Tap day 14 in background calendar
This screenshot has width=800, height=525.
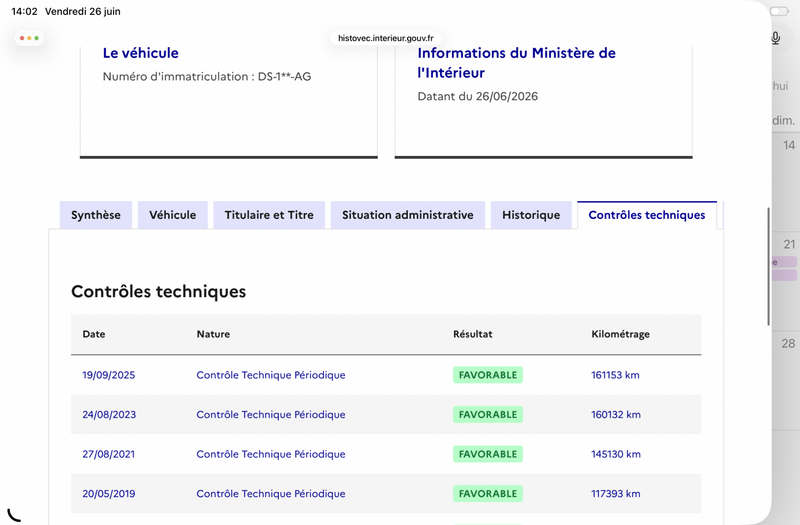(789, 145)
